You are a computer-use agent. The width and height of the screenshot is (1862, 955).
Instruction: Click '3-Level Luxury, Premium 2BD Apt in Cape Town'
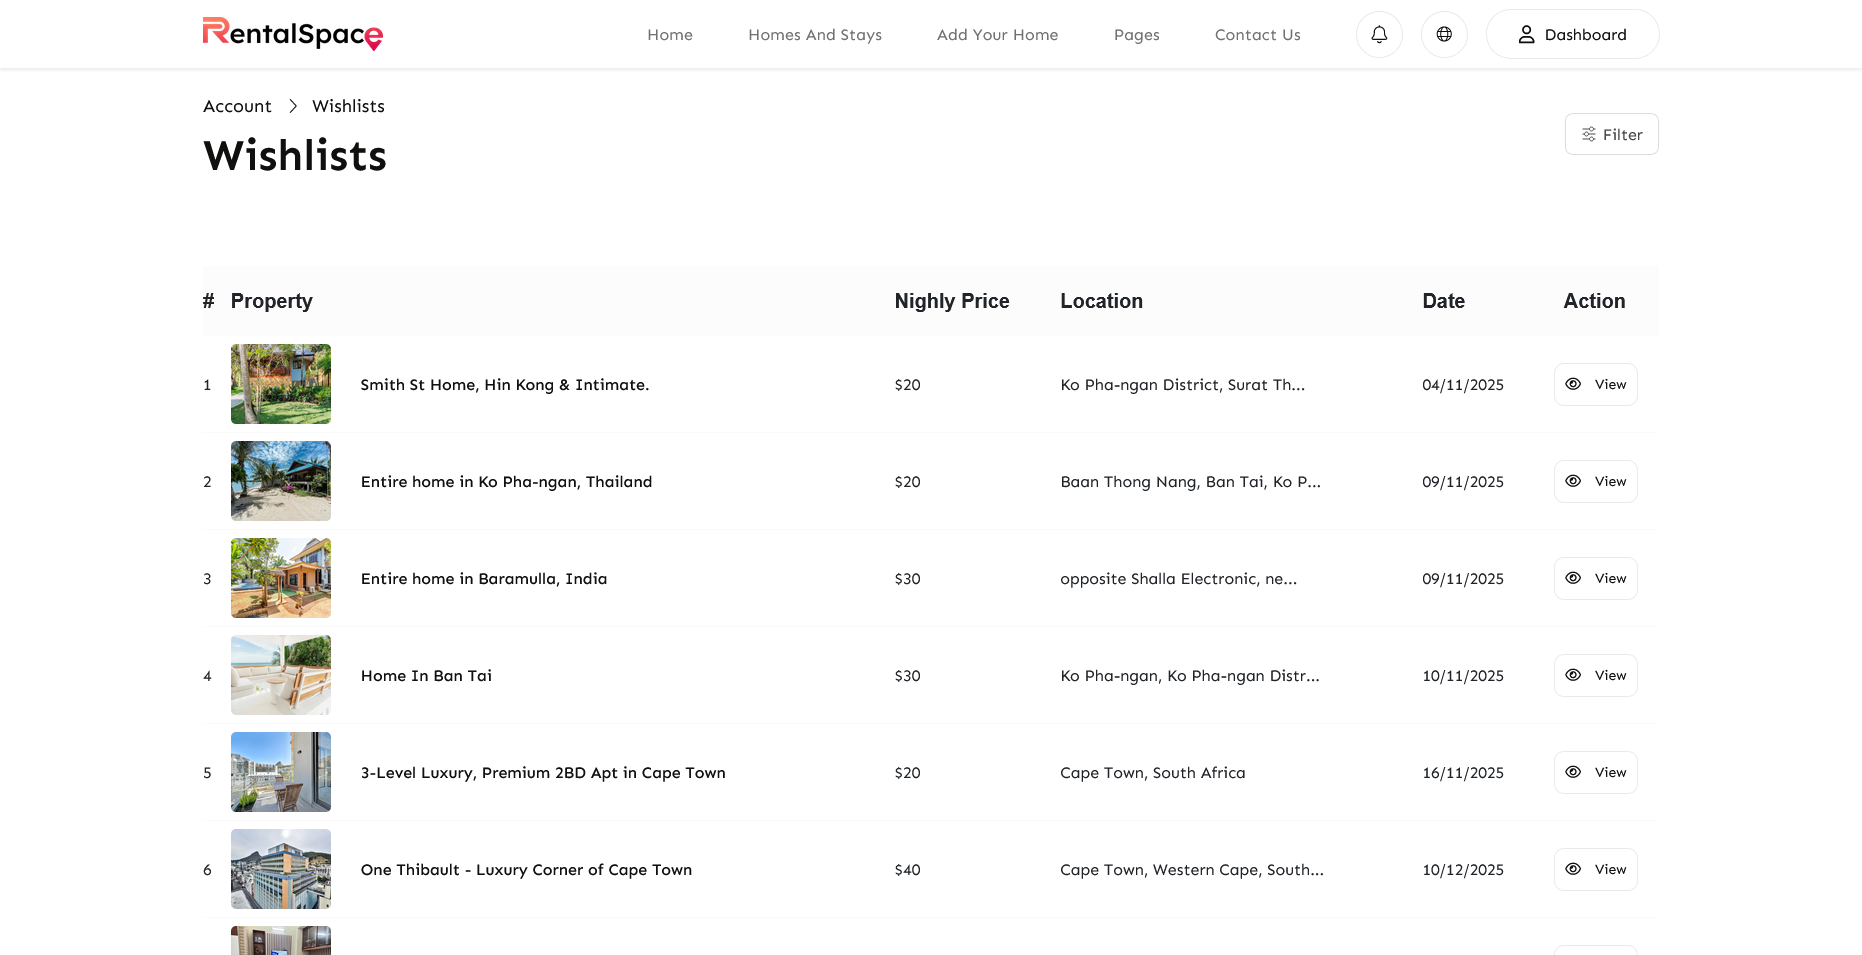(543, 773)
